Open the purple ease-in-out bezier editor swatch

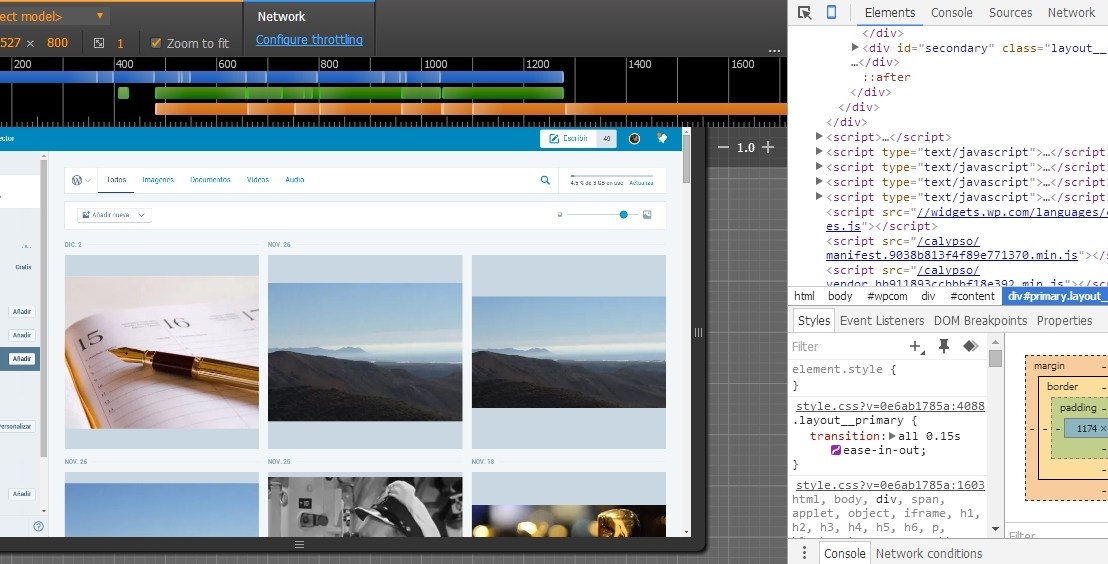[835, 450]
